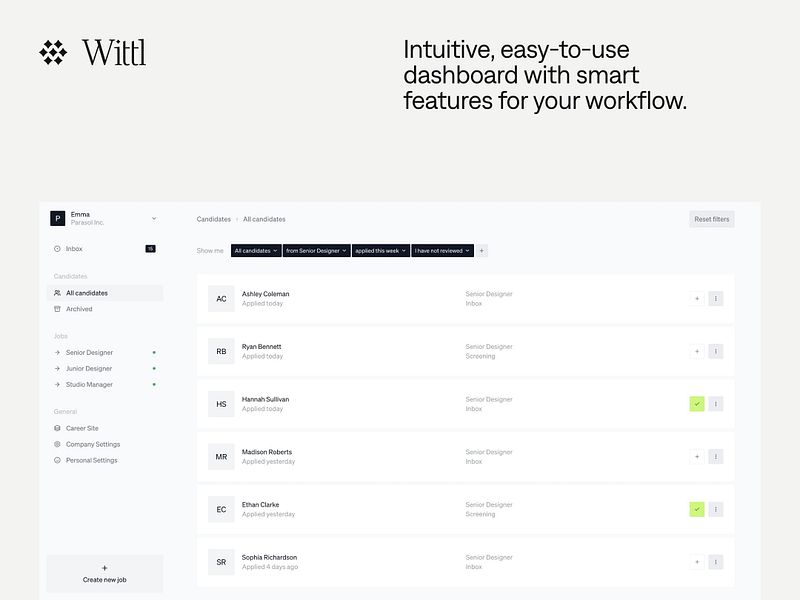800x600 pixels.
Task: Click three-dot menu for Ashley Coleman
Action: pyautogui.click(x=715, y=298)
